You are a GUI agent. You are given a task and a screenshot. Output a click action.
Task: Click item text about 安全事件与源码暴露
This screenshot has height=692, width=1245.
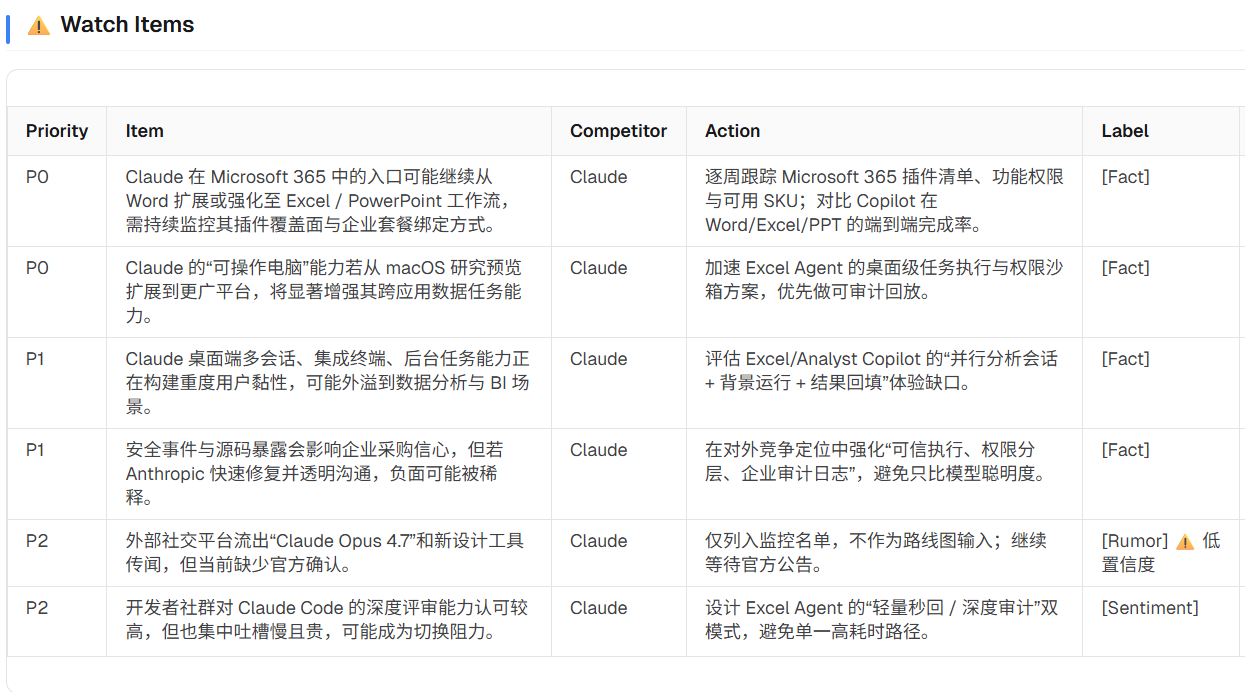(x=315, y=474)
